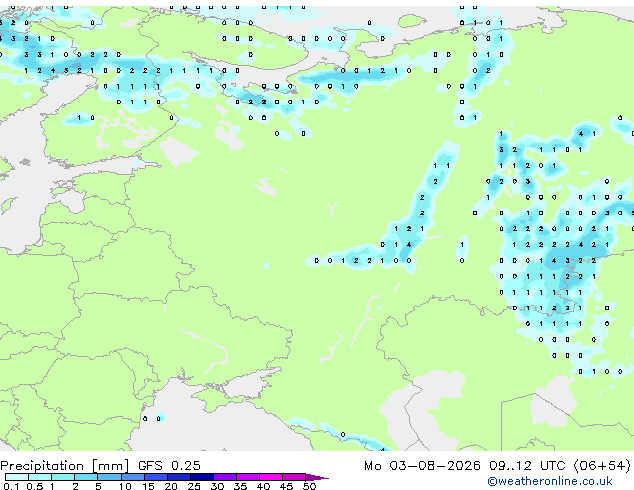Click the '45' legend scale label
This screenshot has height=490, width=634.
coord(286,486)
